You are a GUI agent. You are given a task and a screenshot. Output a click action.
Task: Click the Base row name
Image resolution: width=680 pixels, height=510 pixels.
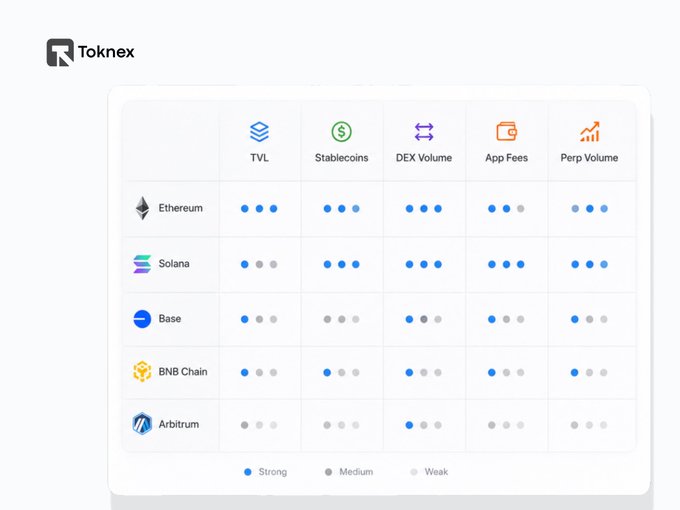tap(170, 319)
